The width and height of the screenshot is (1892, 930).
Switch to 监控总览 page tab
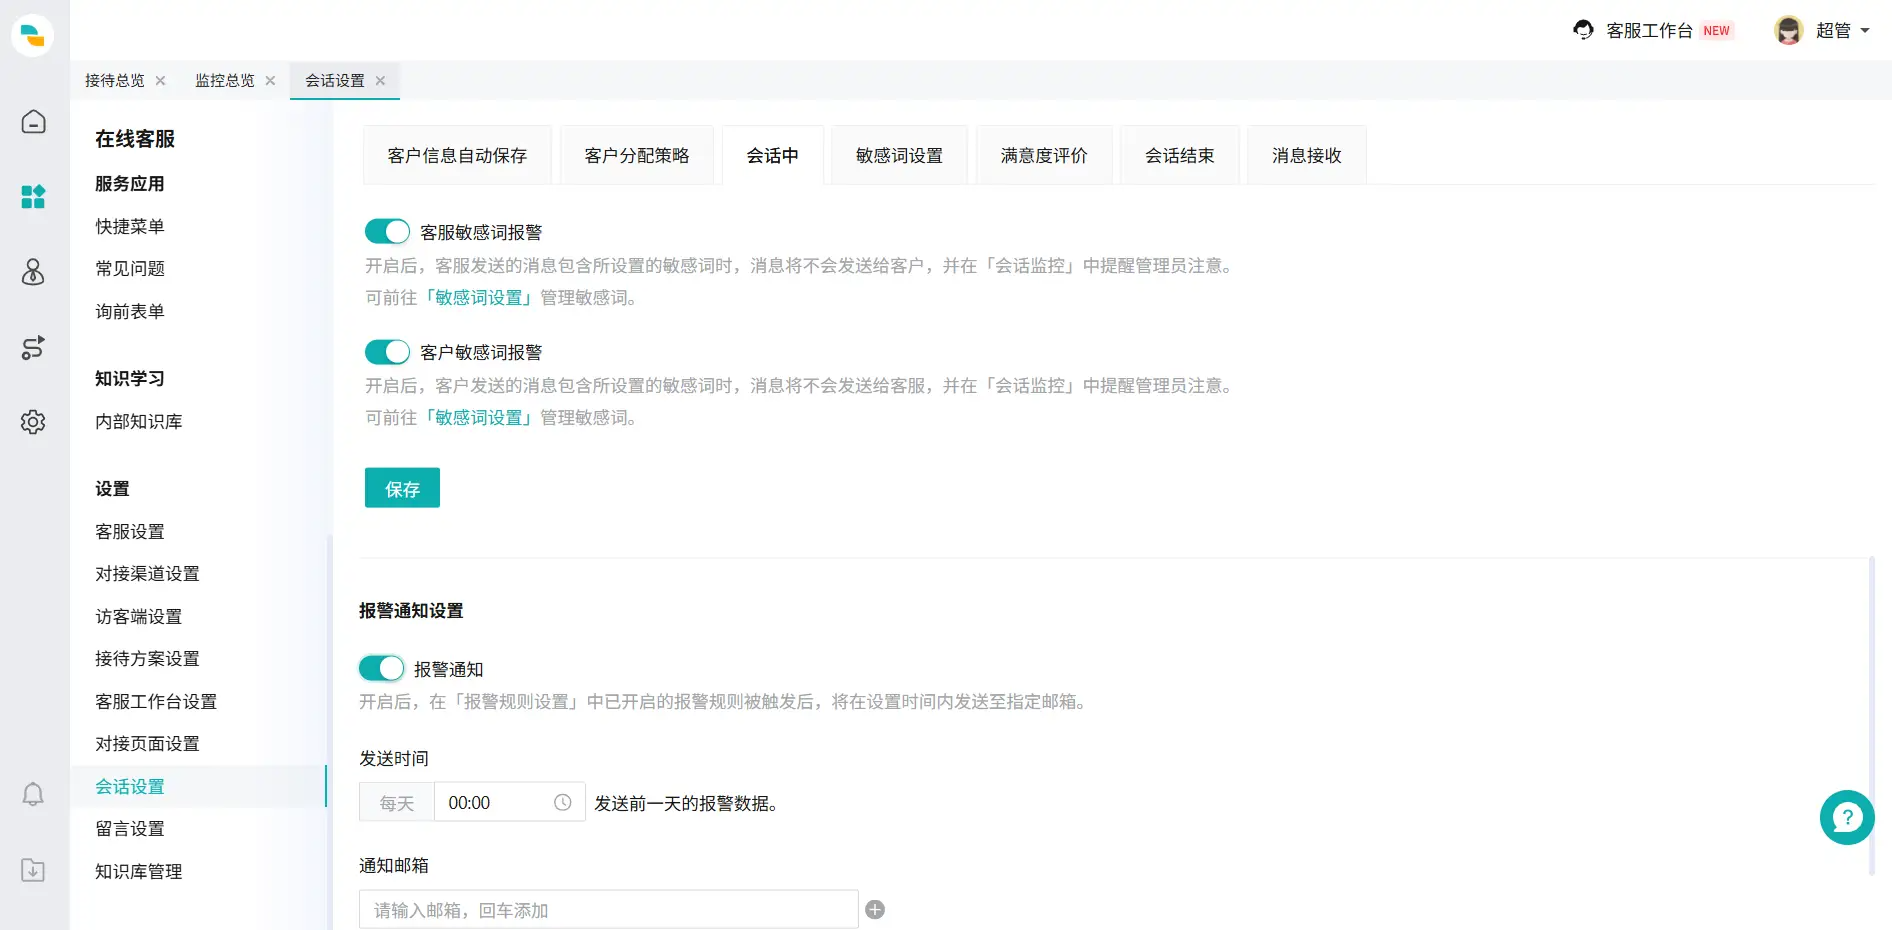pyautogui.click(x=224, y=81)
